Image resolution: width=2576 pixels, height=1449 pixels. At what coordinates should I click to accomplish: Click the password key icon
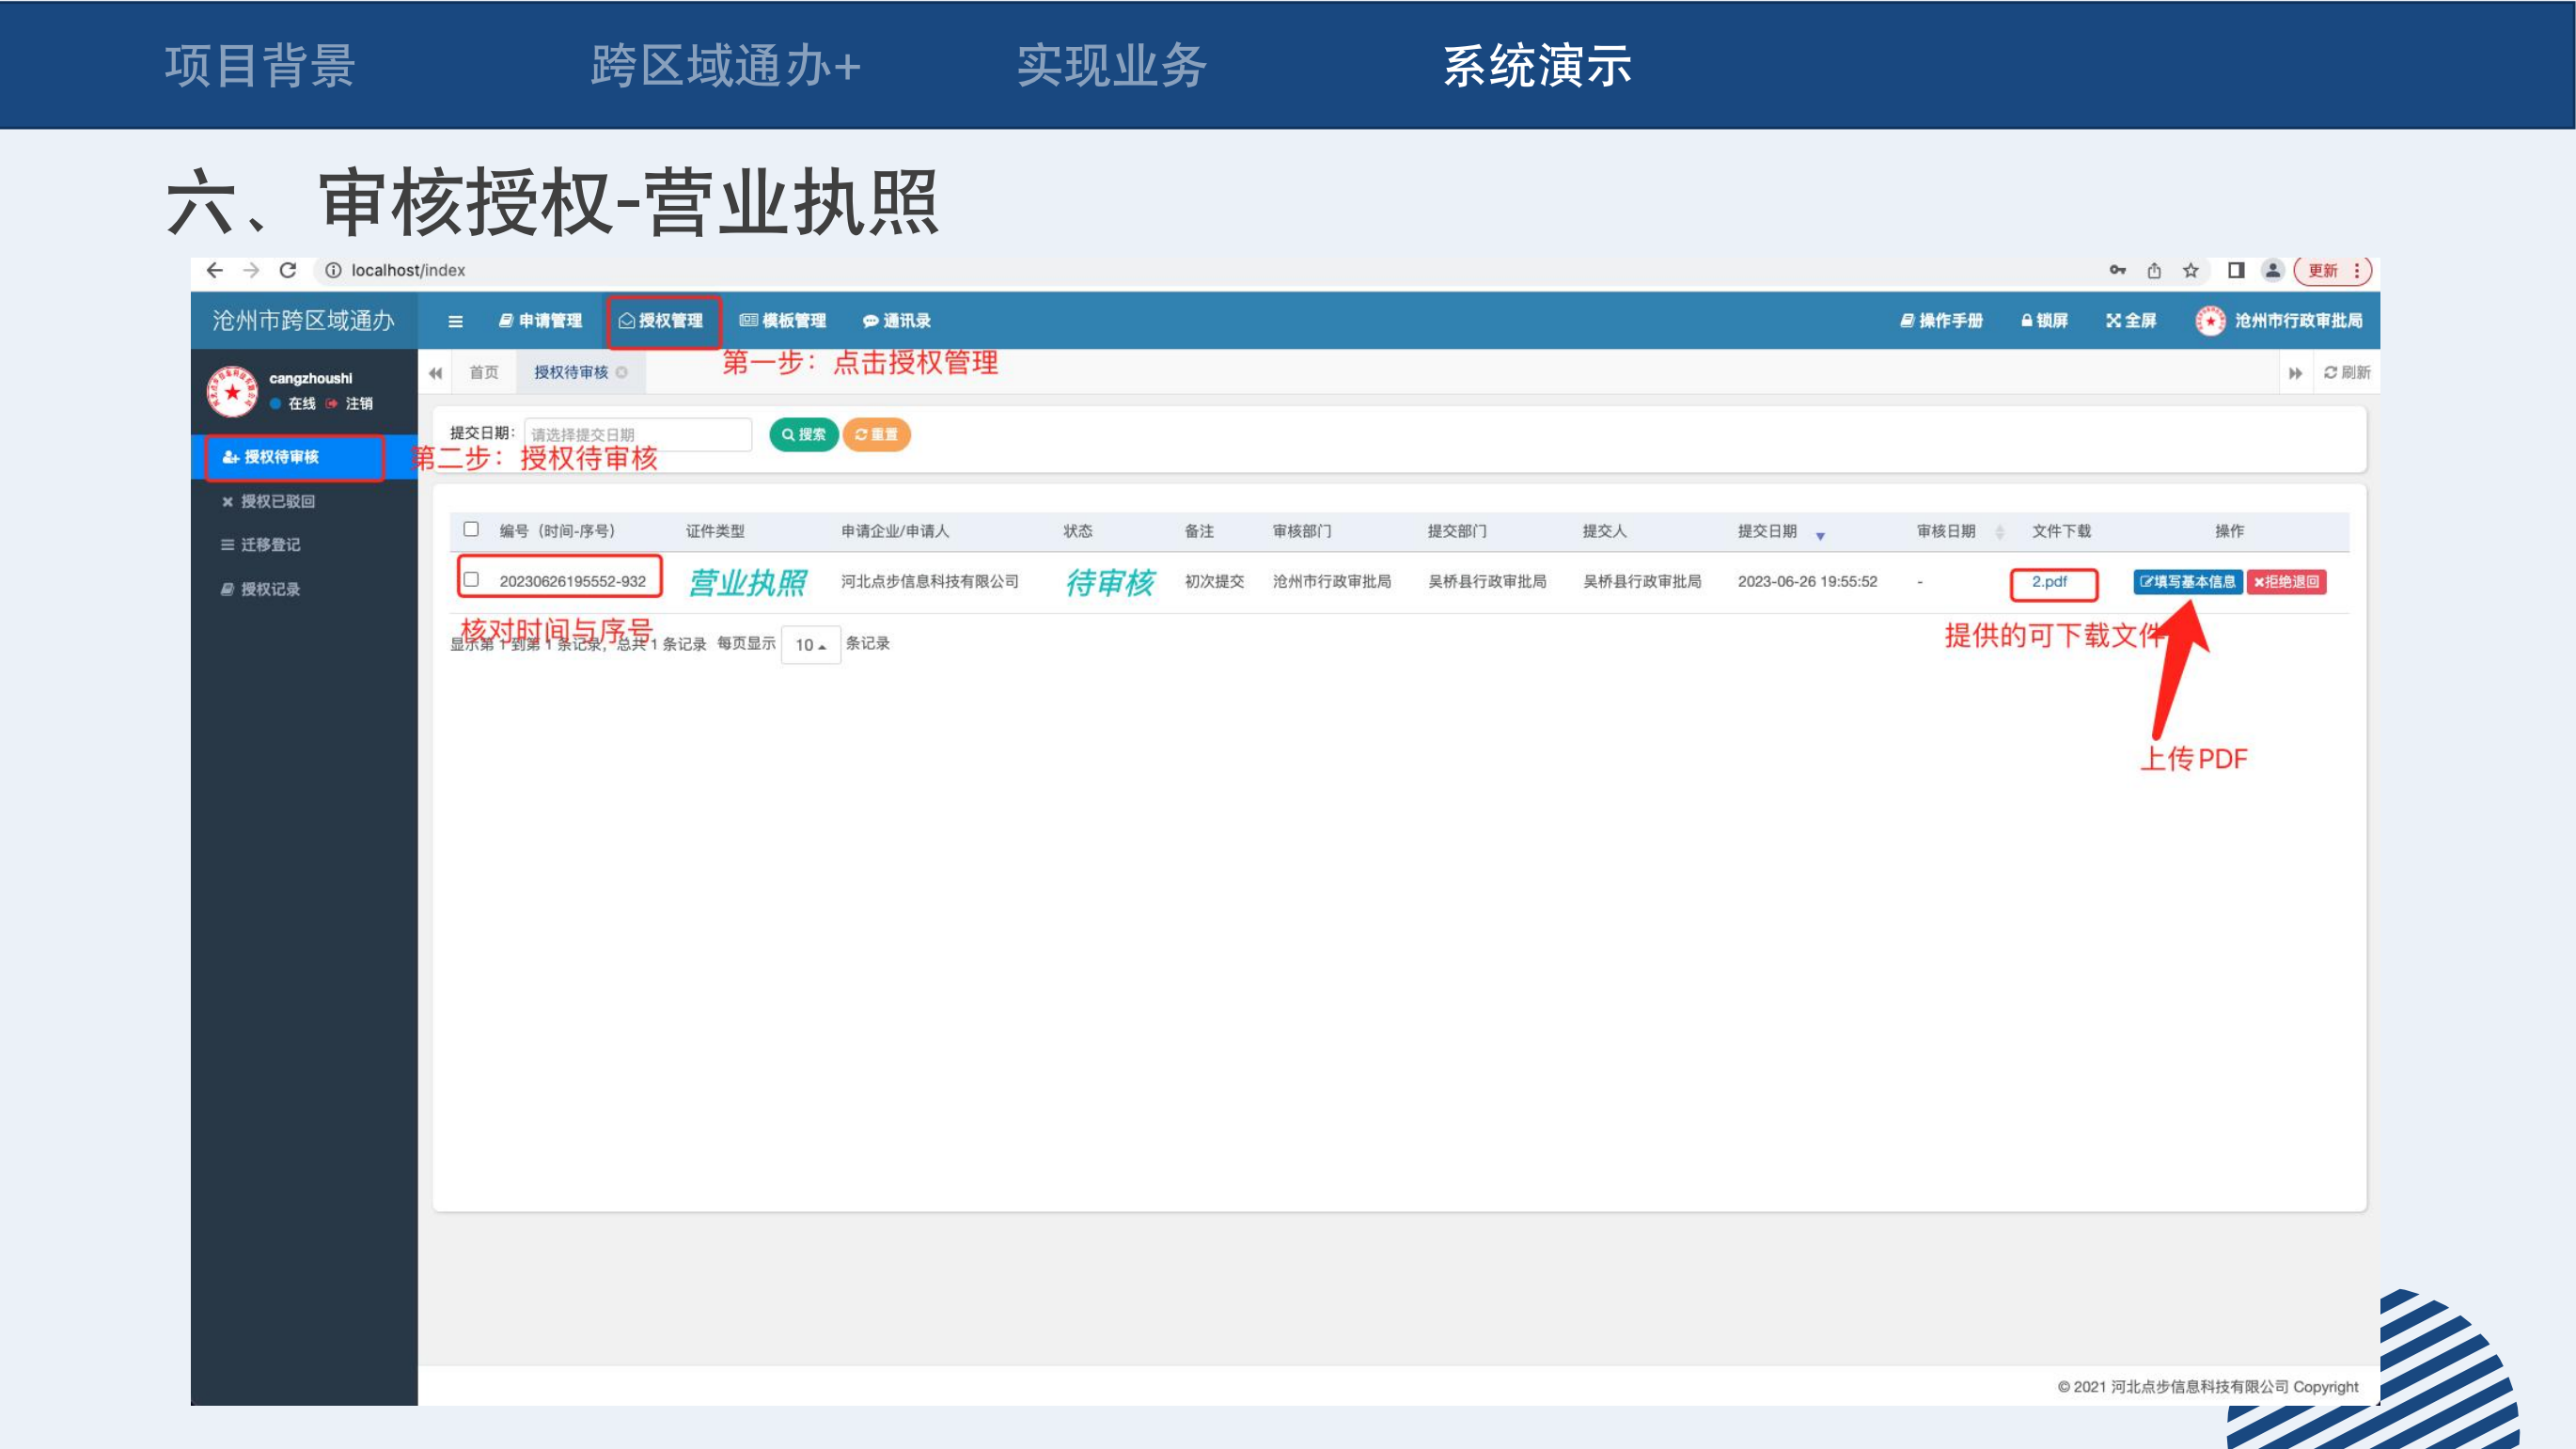[2117, 270]
